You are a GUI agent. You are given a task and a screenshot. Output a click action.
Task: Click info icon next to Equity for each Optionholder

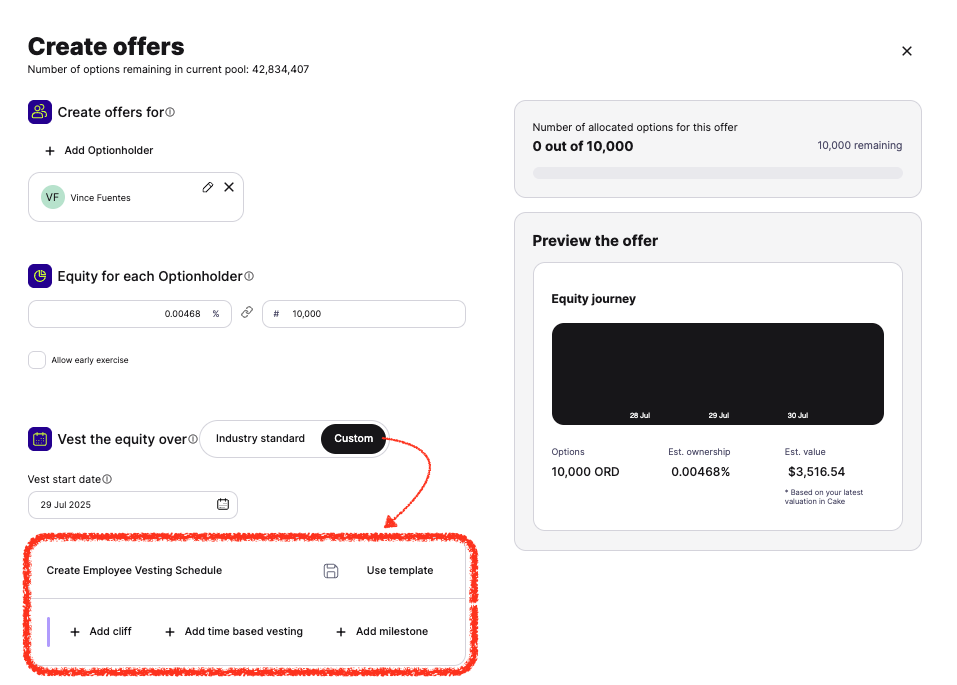point(249,276)
